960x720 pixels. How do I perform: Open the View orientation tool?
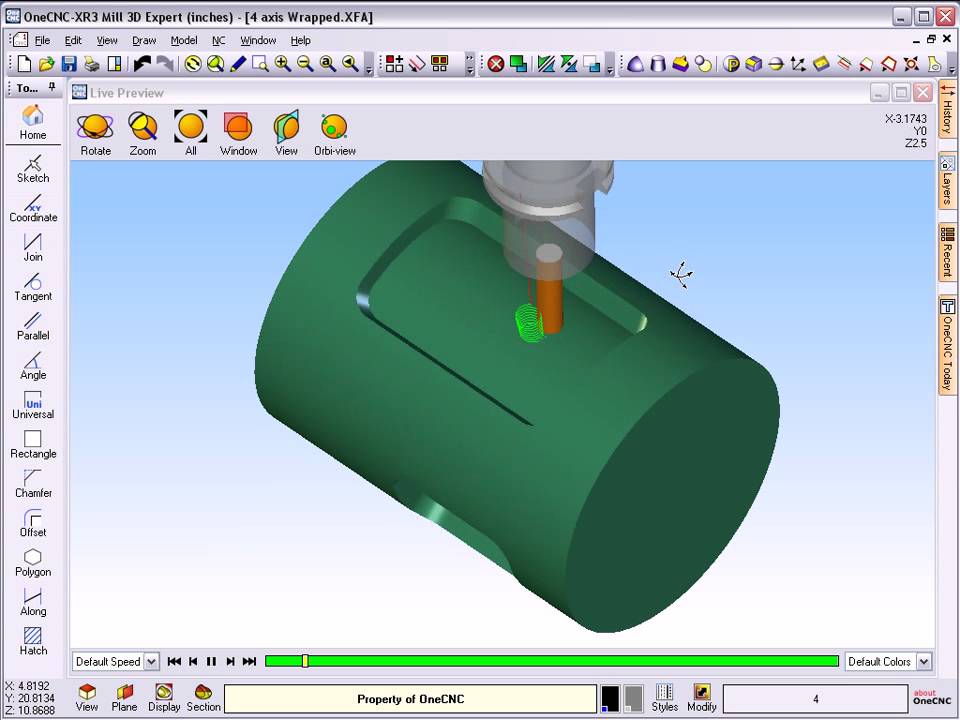[286, 134]
